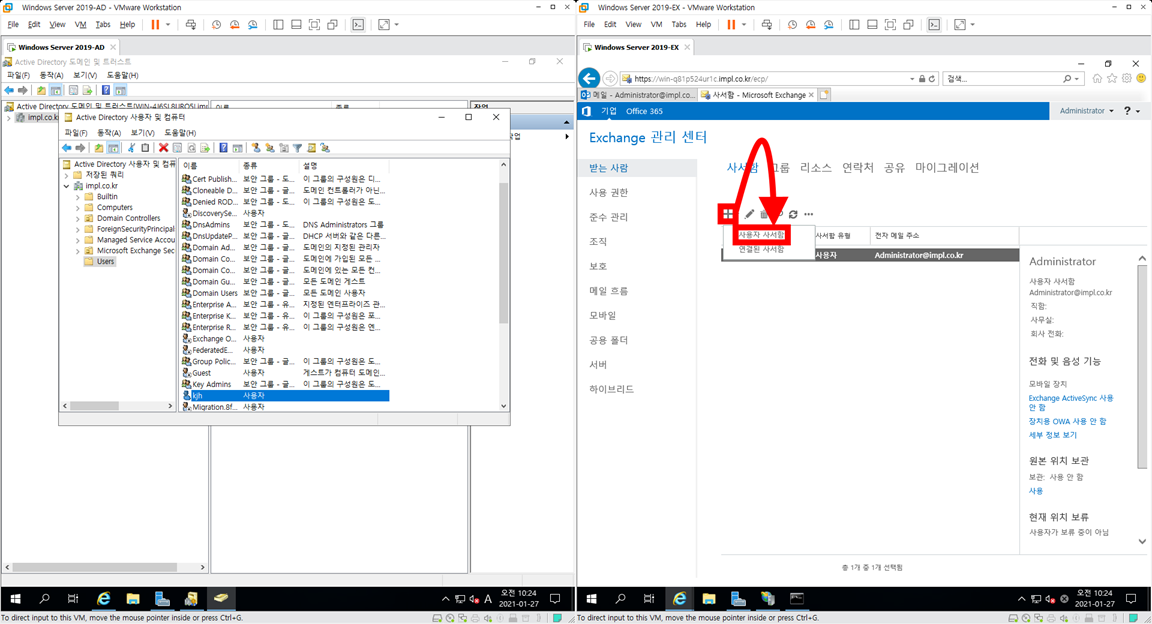Select the Domain Users row in the list
This screenshot has height=624, width=1152.
(285, 293)
